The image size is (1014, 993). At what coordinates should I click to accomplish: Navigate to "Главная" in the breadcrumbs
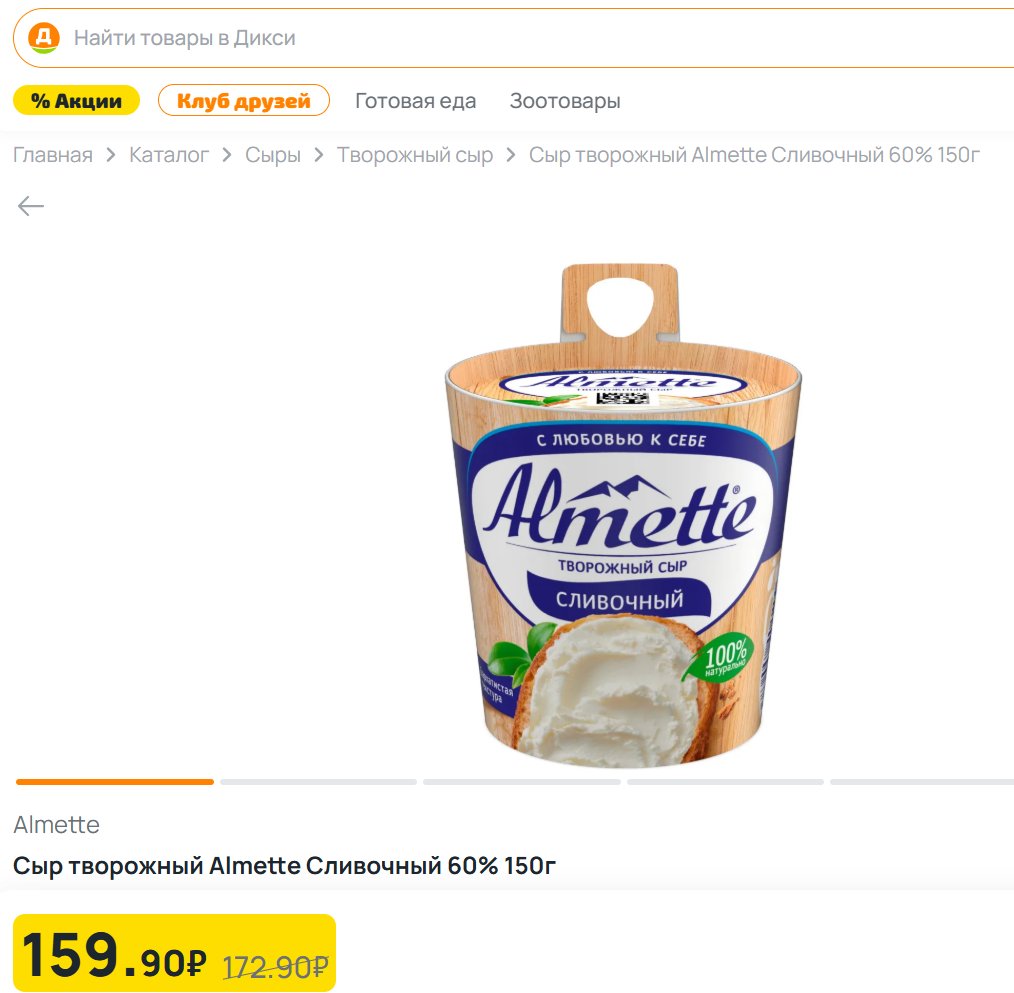point(53,155)
